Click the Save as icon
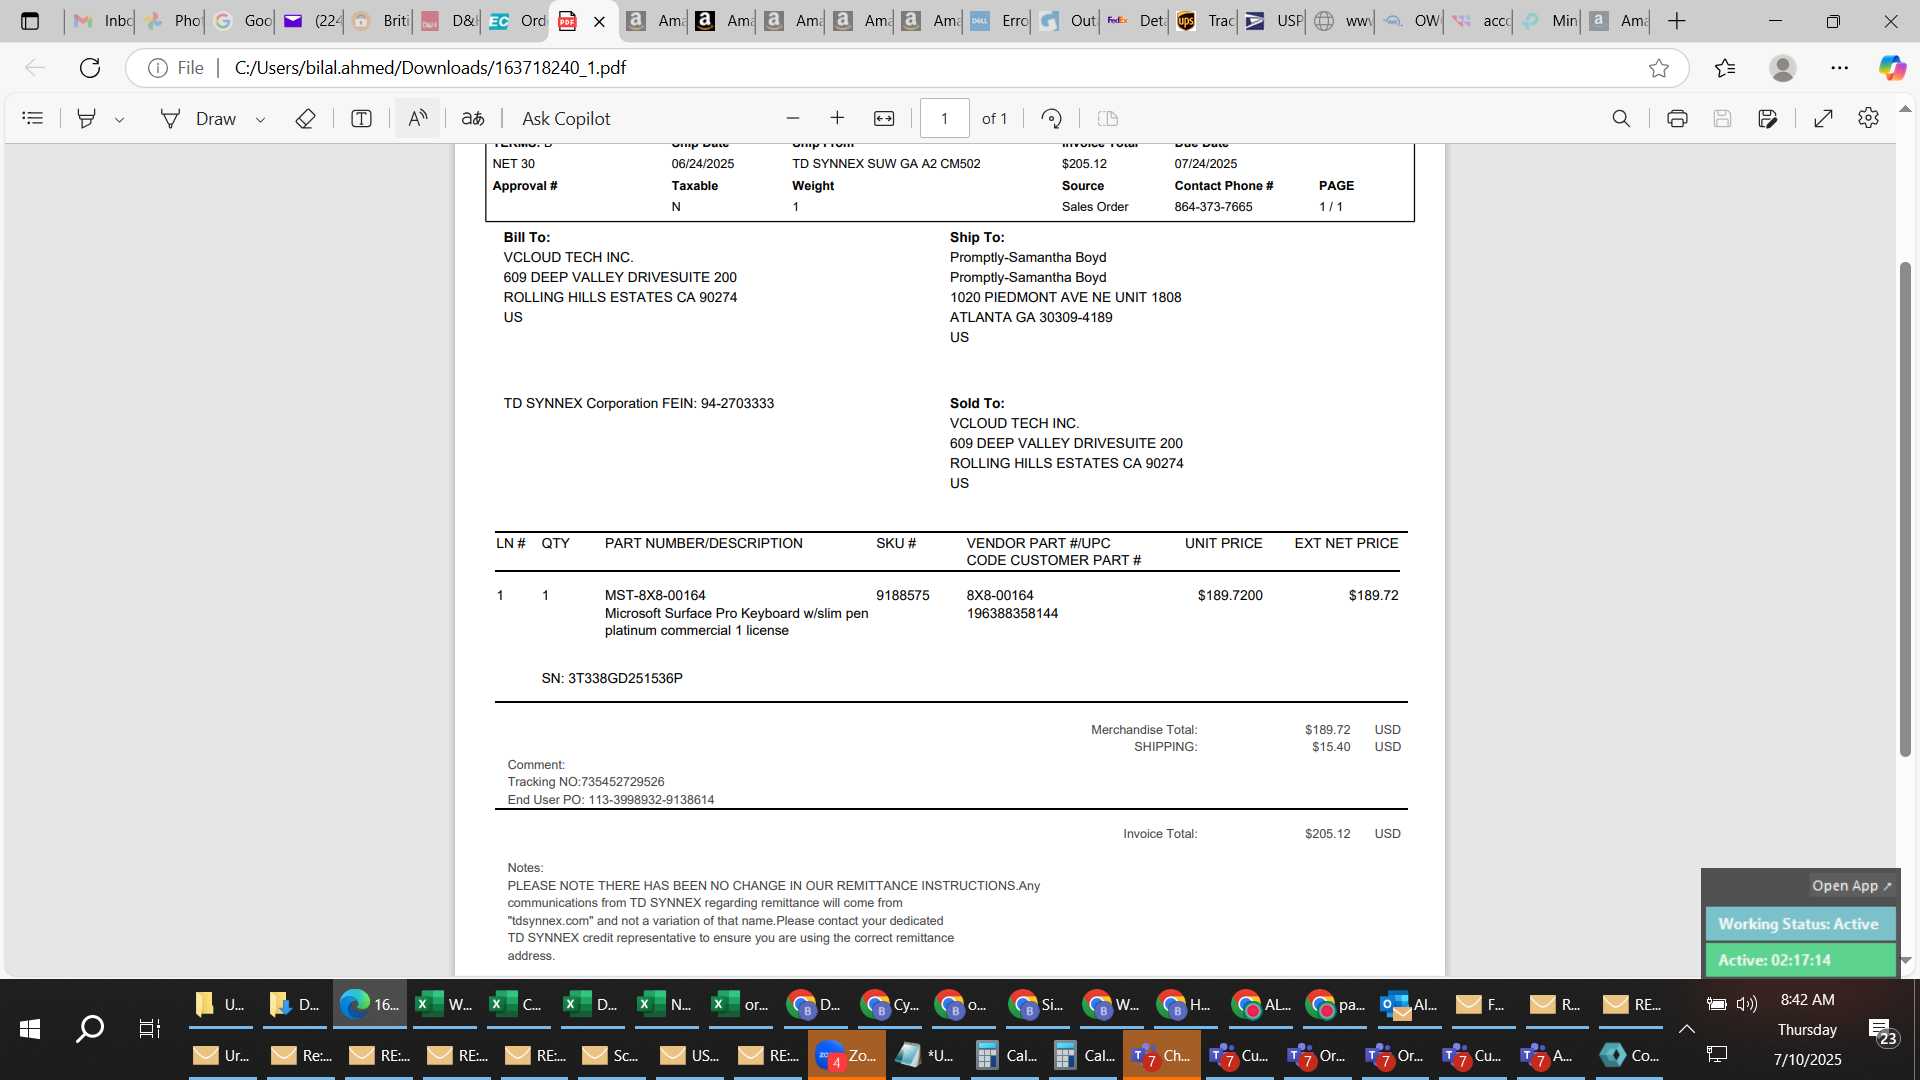Image resolution: width=1920 pixels, height=1080 pixels. click(1768, 118)
